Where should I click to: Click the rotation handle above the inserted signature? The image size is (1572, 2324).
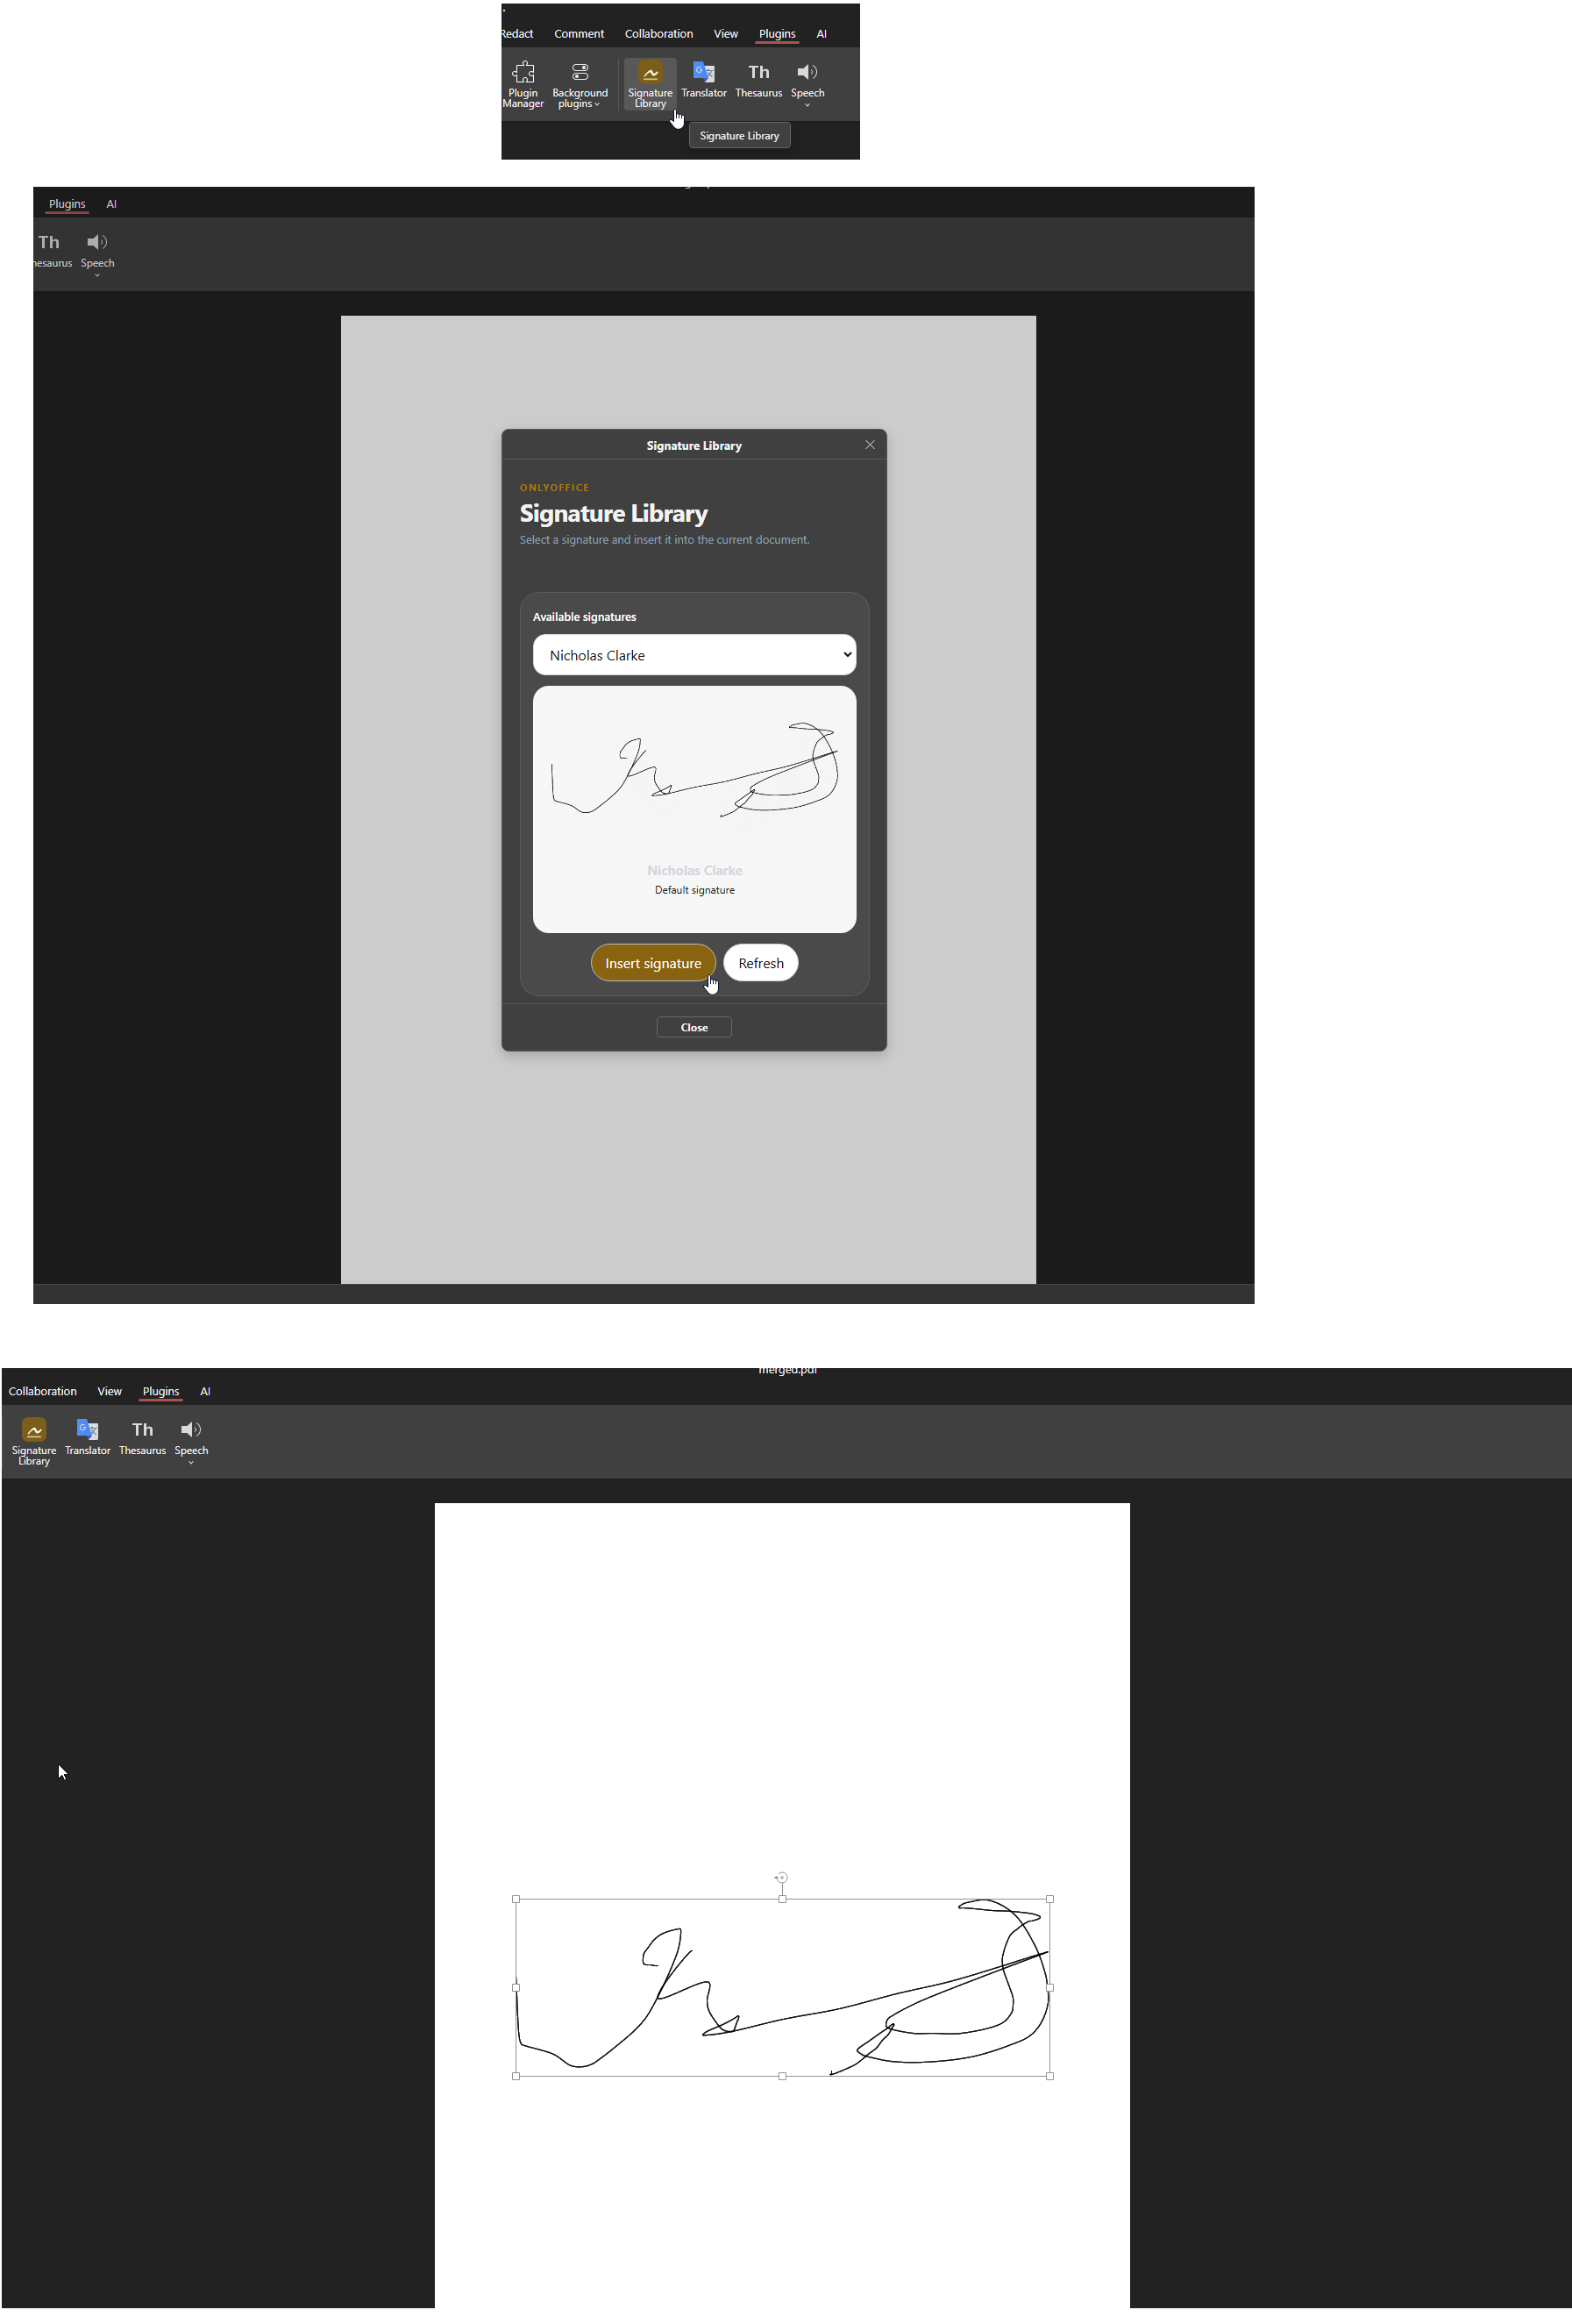(782, 1878)
